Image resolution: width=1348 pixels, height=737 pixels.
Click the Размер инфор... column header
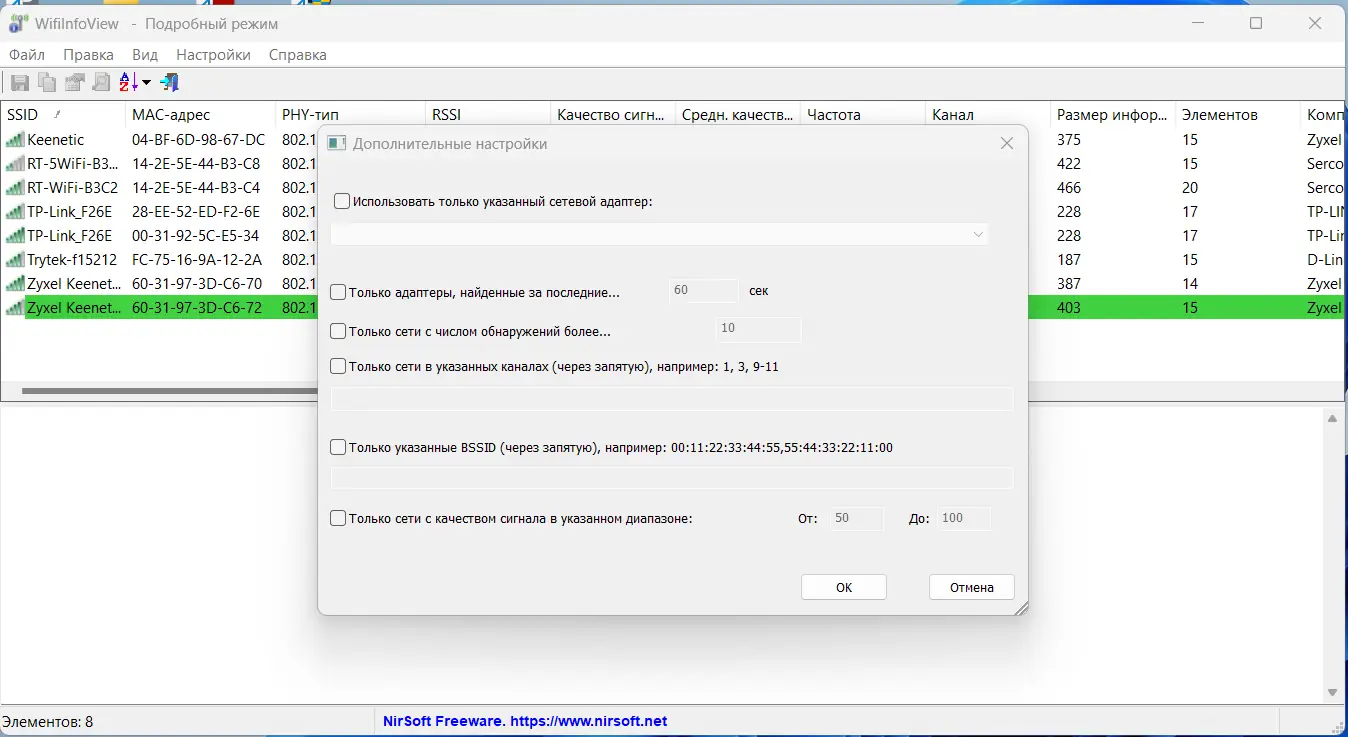click(1113, 115)
